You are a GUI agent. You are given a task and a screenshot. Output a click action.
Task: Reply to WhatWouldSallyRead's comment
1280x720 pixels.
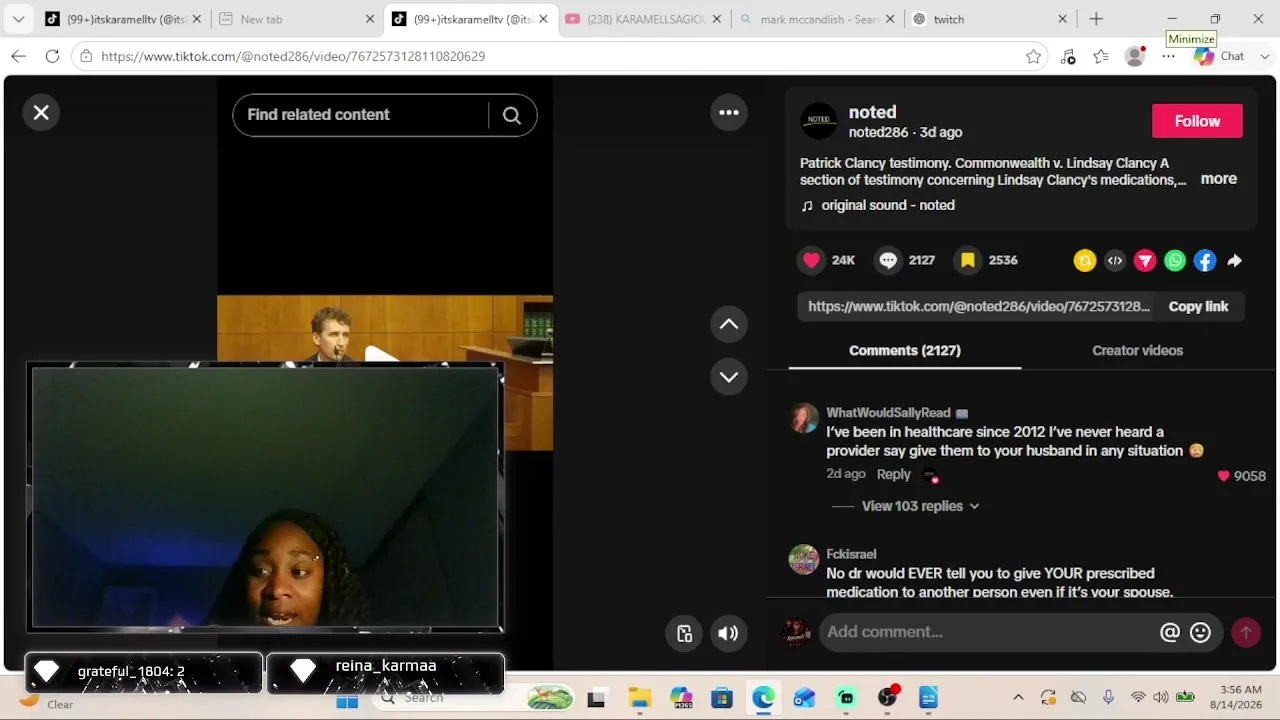894,475
